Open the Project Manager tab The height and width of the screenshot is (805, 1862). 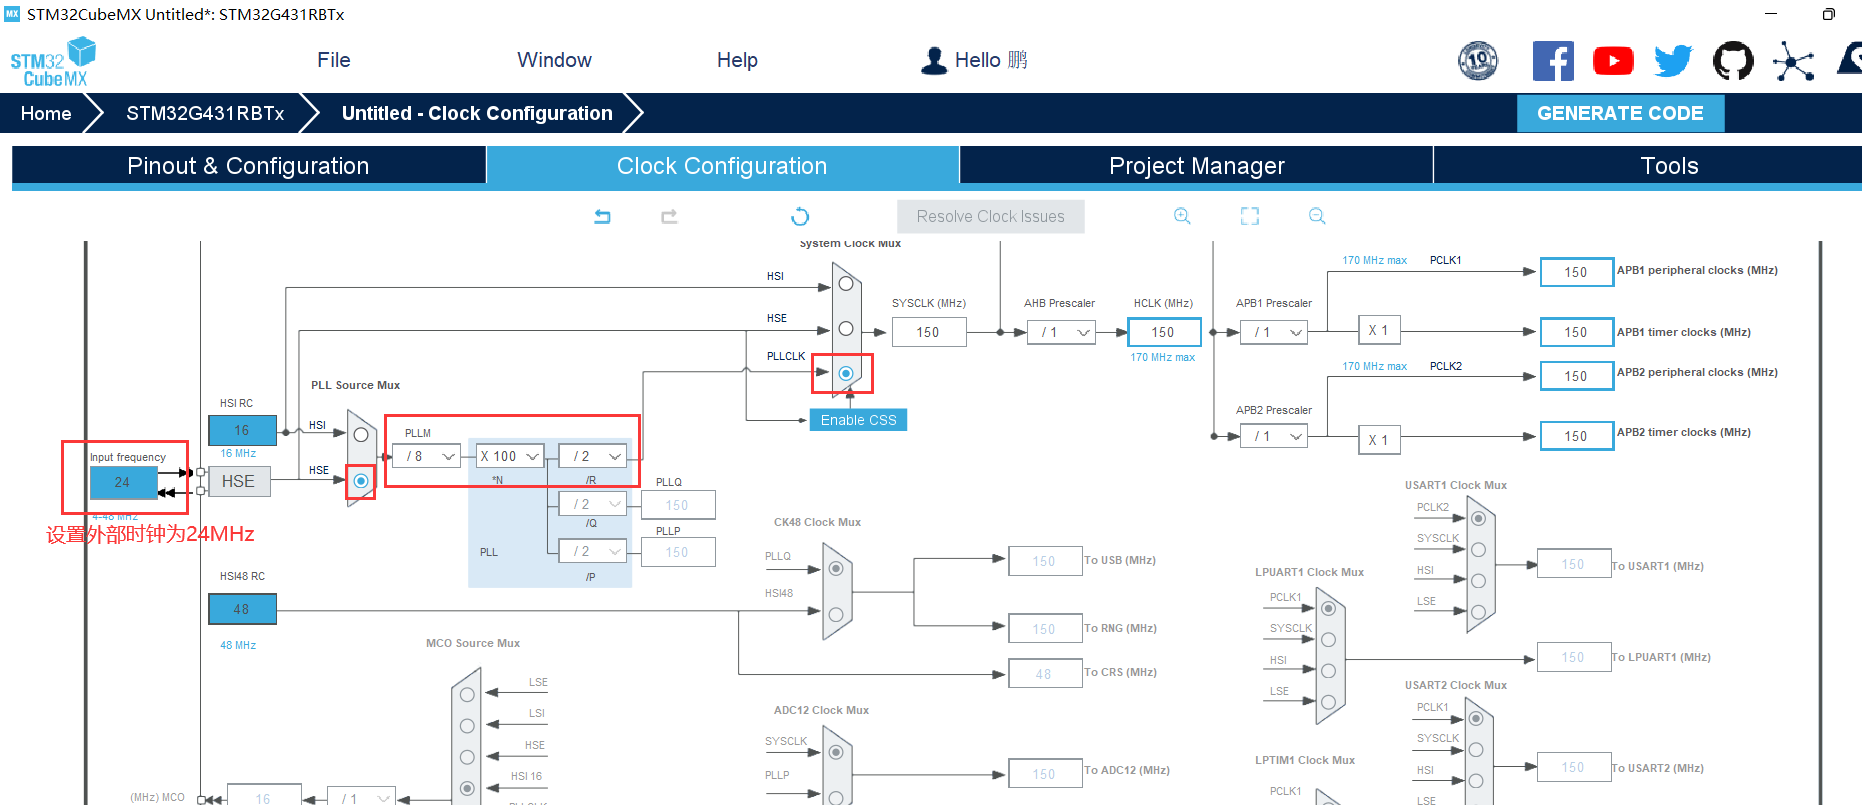point(1196,166)
